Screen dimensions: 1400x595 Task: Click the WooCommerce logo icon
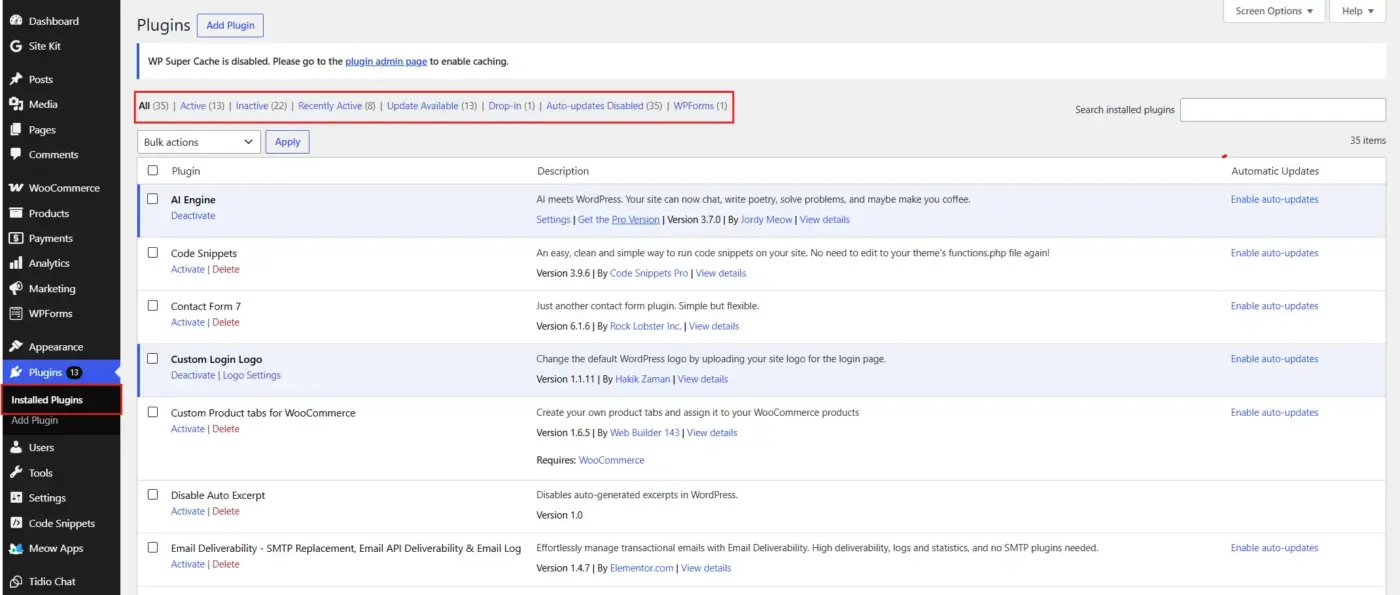click(x=16, y=188)
